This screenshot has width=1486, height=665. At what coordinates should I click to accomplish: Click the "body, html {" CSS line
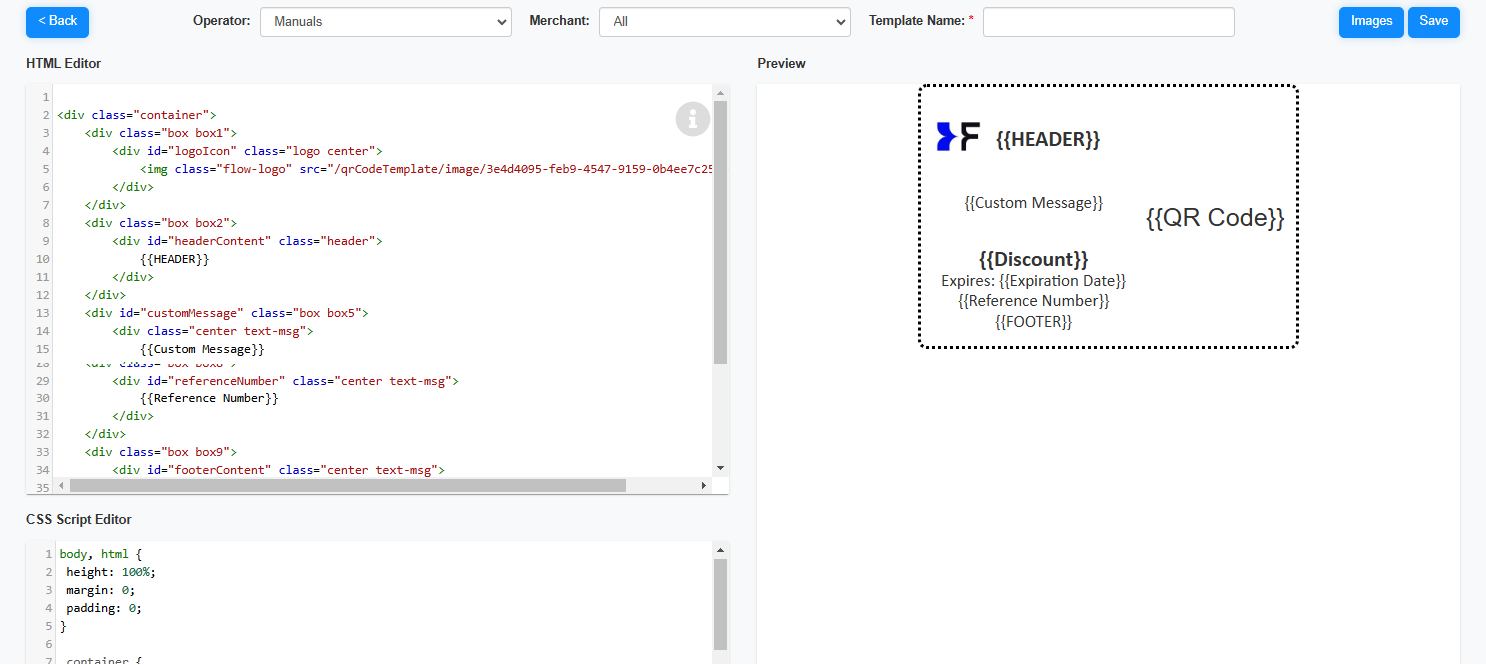(x=101, y=554)
